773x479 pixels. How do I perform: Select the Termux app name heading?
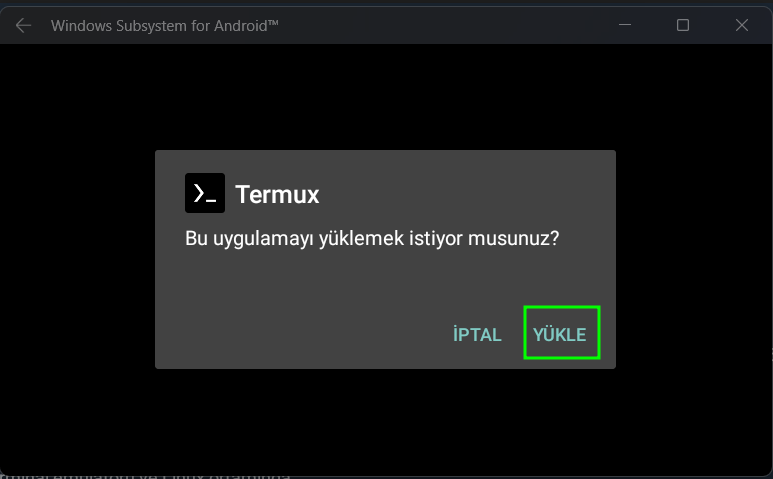[277, 194]
